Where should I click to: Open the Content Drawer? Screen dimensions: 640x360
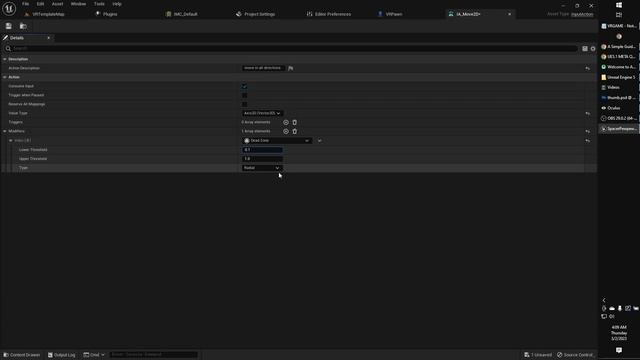coord(22,355)
